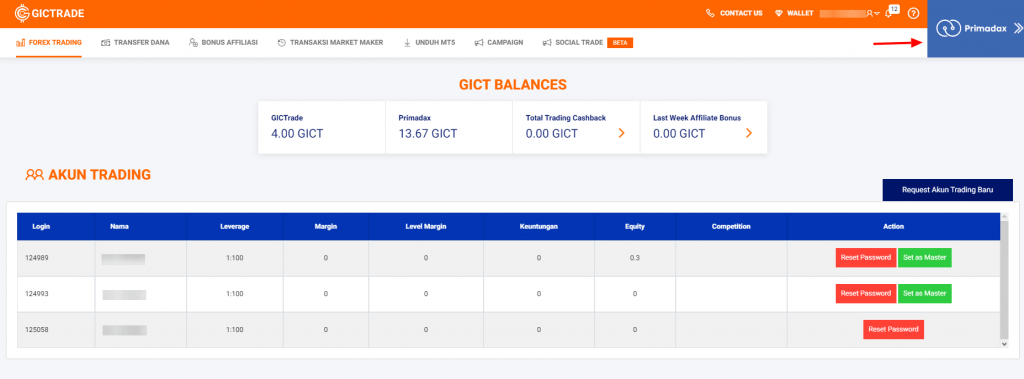Click the Wallet link
The height and width of the screenshot is (379, 1024).
click(x=800, y=13)
